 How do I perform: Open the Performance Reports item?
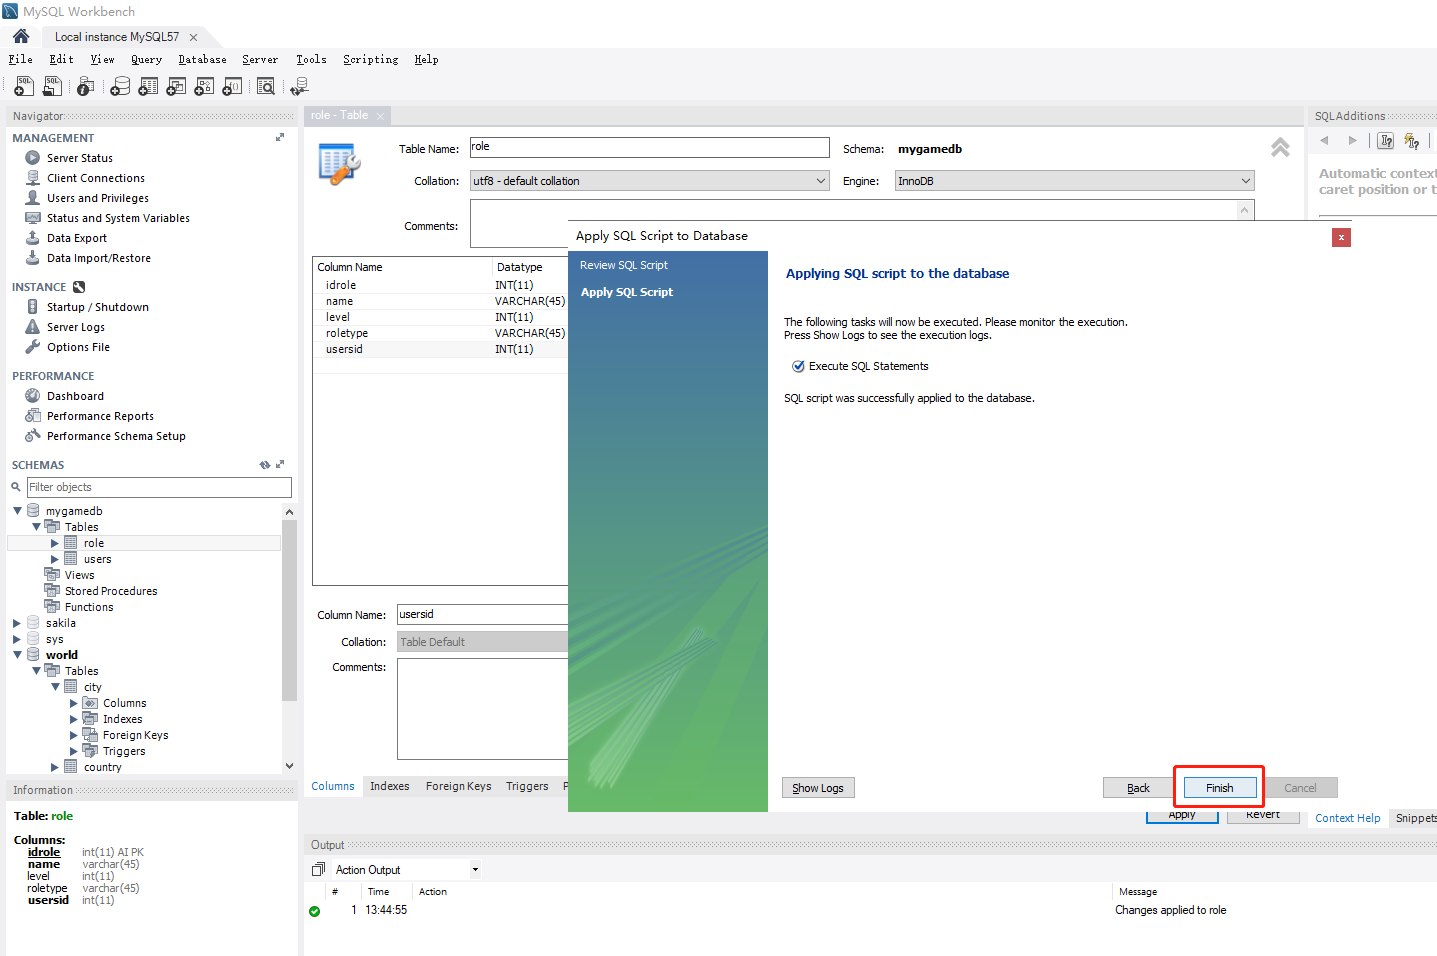(x=100, y=416)
